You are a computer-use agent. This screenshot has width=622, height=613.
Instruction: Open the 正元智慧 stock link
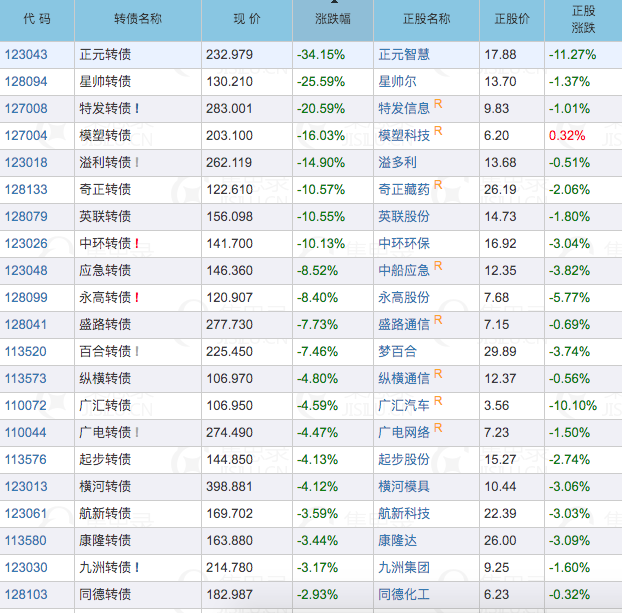click(404, 54)
